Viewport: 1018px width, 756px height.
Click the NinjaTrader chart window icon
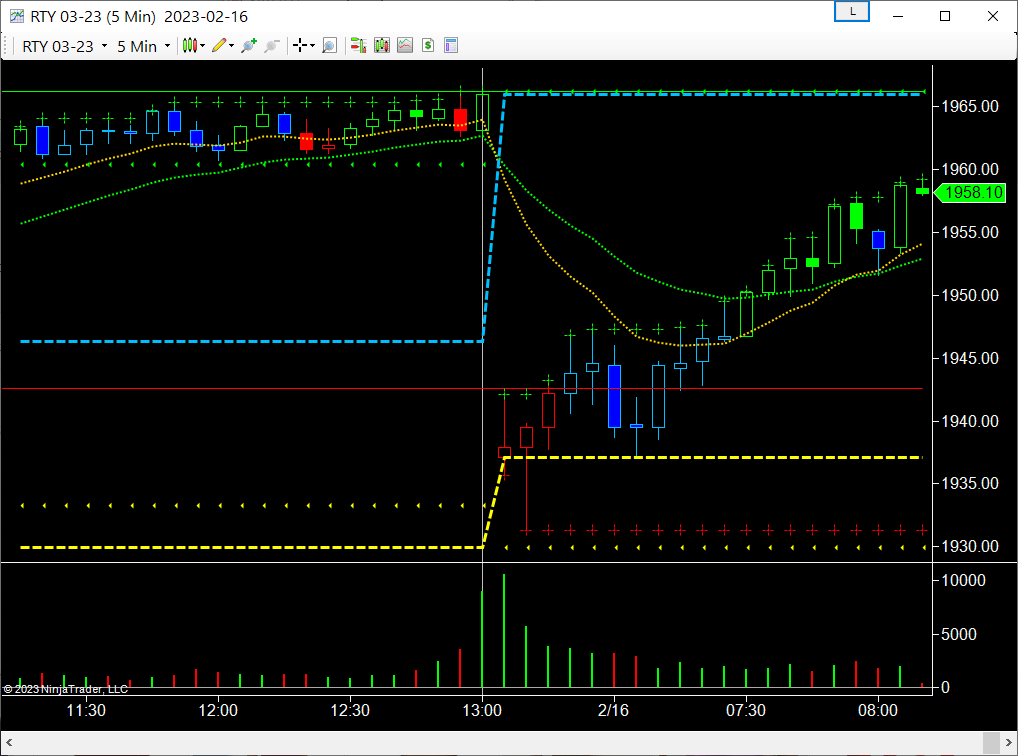16,16
